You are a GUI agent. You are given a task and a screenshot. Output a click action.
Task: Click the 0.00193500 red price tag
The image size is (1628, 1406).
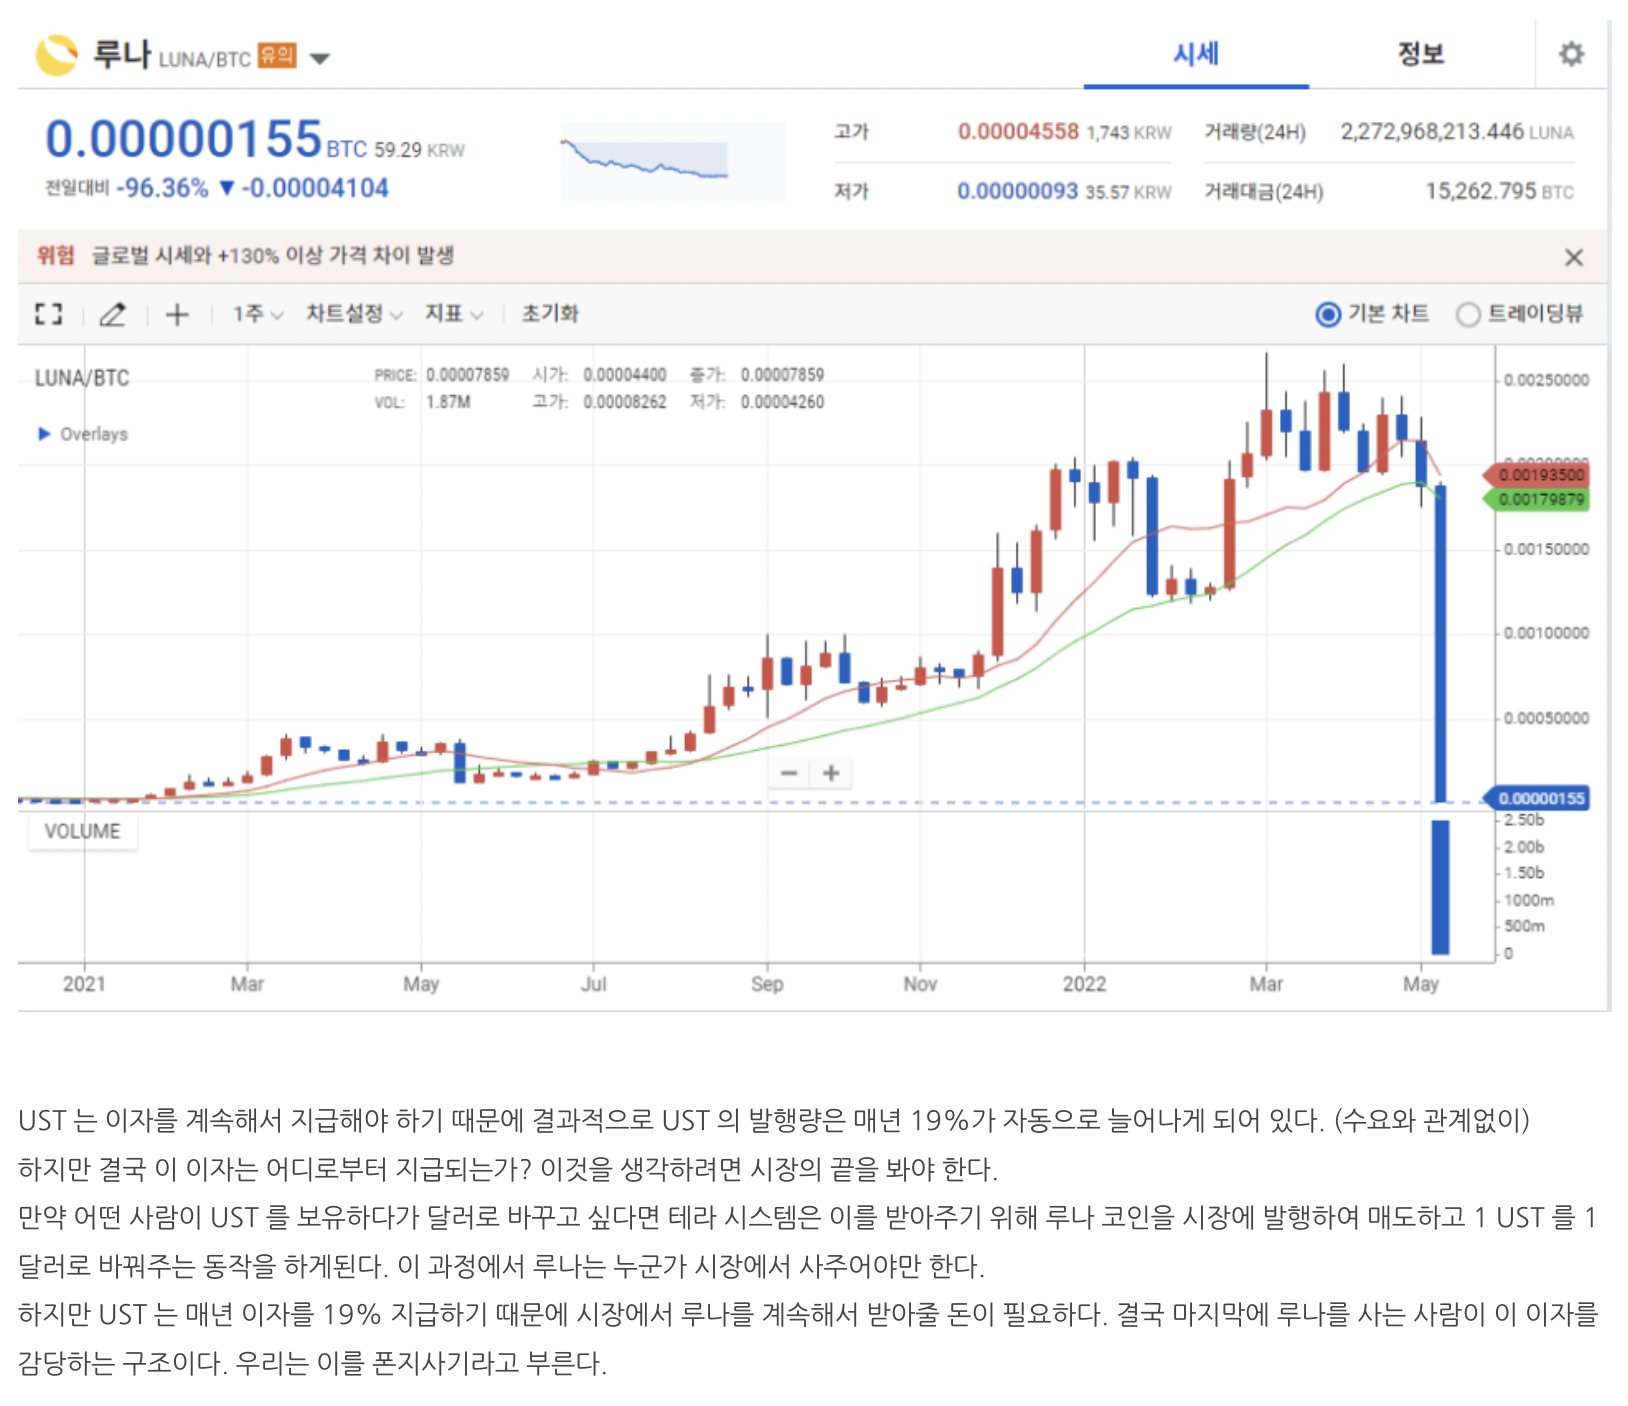[x=1537, y=475]
